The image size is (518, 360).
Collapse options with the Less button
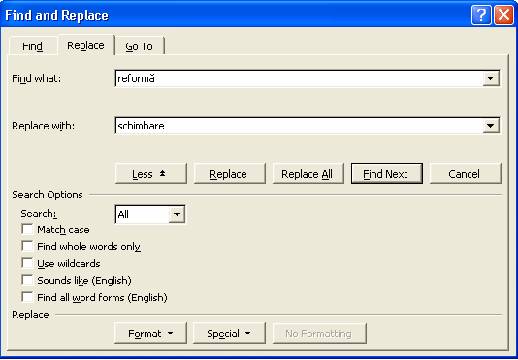[150, 173]
